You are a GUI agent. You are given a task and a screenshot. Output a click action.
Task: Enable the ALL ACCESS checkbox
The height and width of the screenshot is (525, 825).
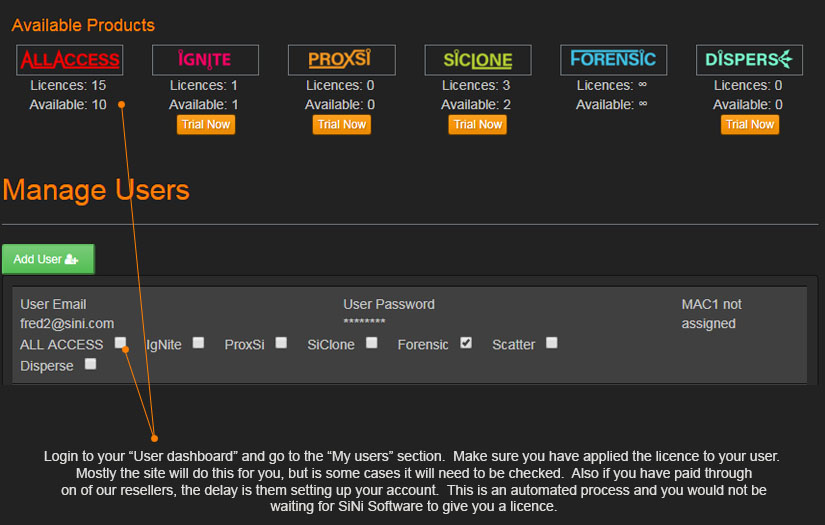(120, 343)
